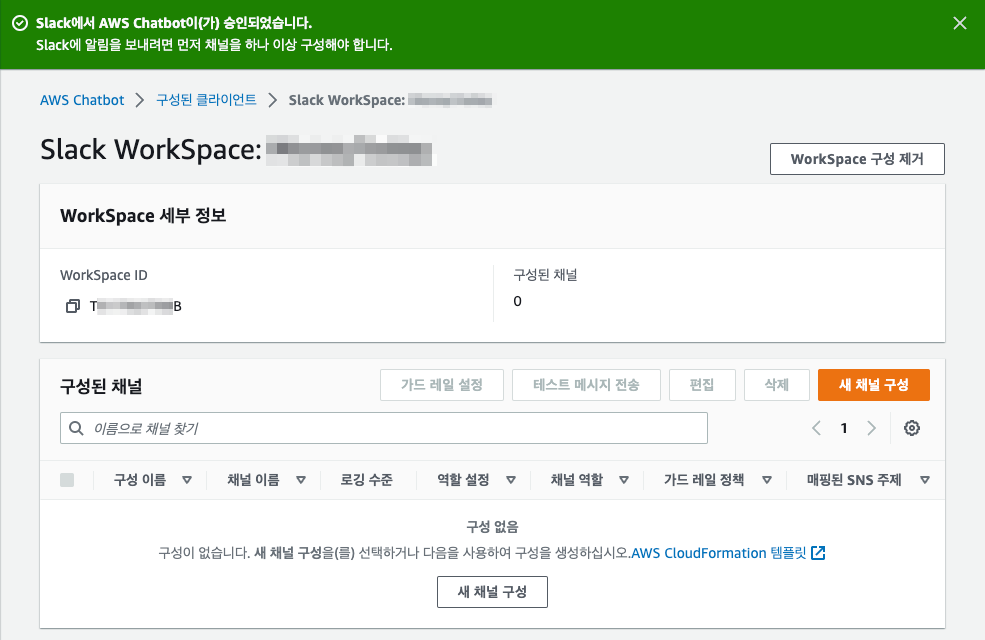Click 채널 역할 column header text
The width and height of the screenshot is (985, 640).
pos(577,480)
